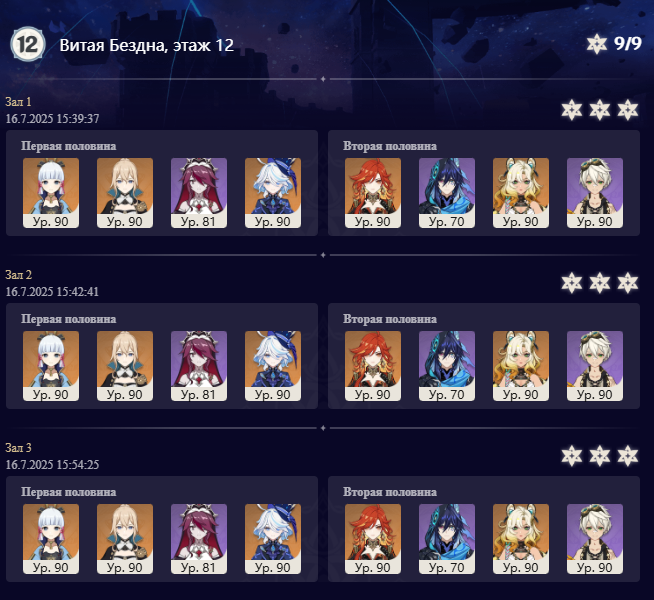Click the last star of Зал 2
This screenshot has width=654, height=600.
point(628,283)
